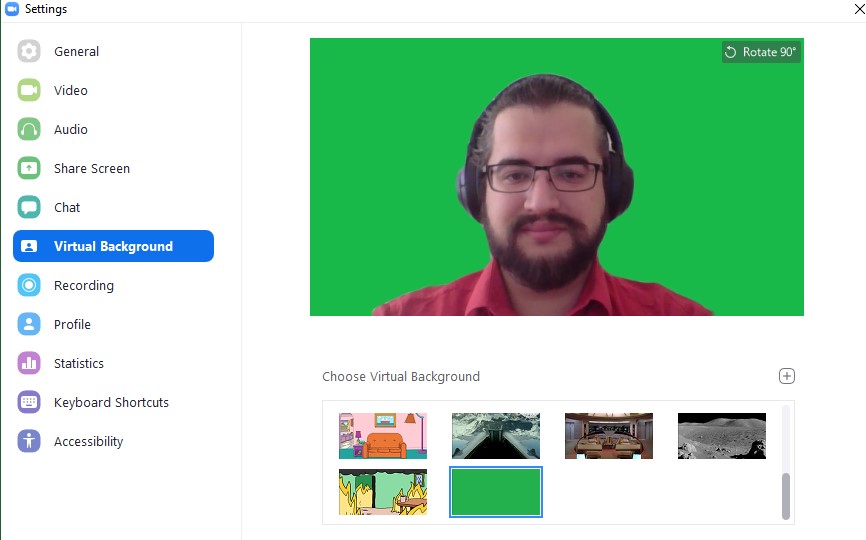
Task: Click the Recording circle icon
Action: coord(29,286)
